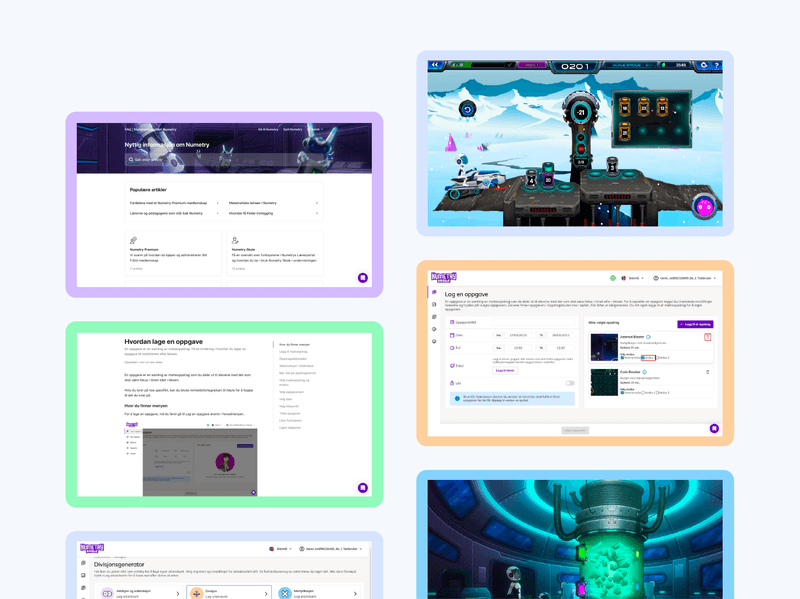Jump to 'Legg til matteoppdrag' in article contents
Viewport: 800px width, 599px height.
[293, 352]
